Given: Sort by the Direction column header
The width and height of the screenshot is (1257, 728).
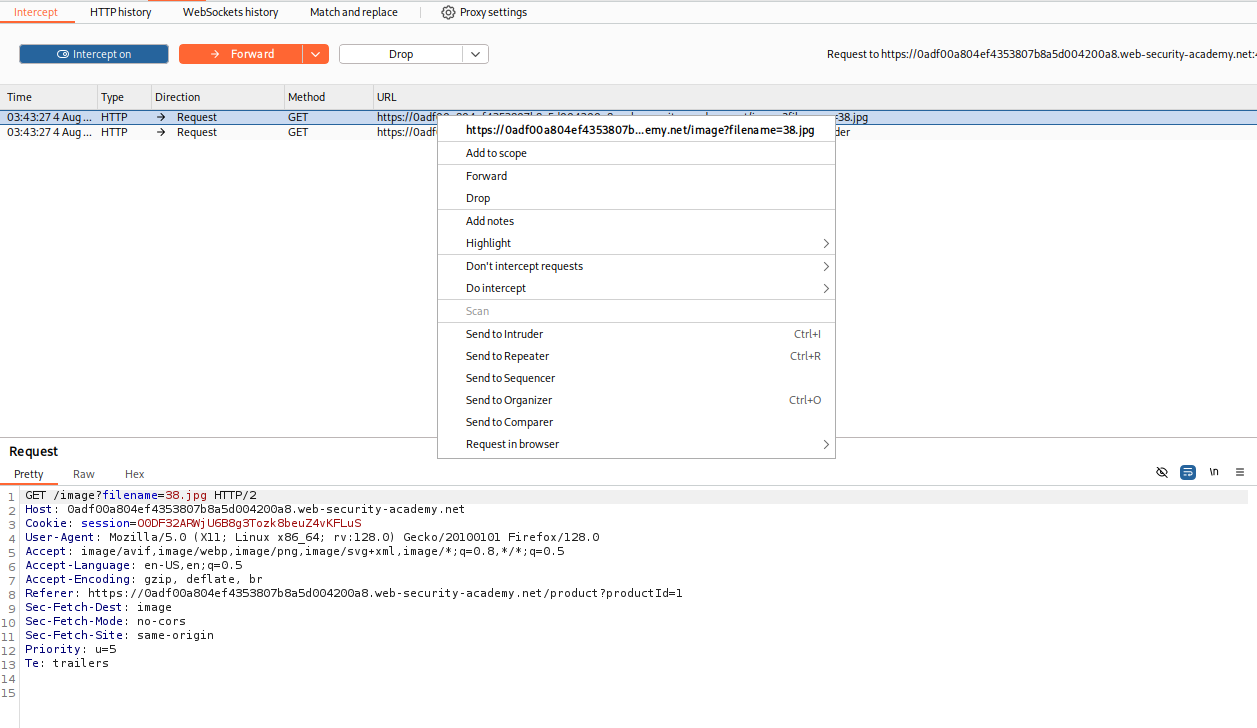Looking at the screenshot, I should click(x=217, y=97).
